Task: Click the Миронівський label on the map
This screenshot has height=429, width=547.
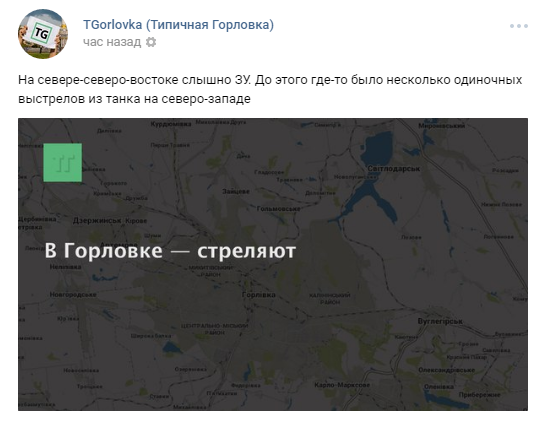Action: click(442, 126)
